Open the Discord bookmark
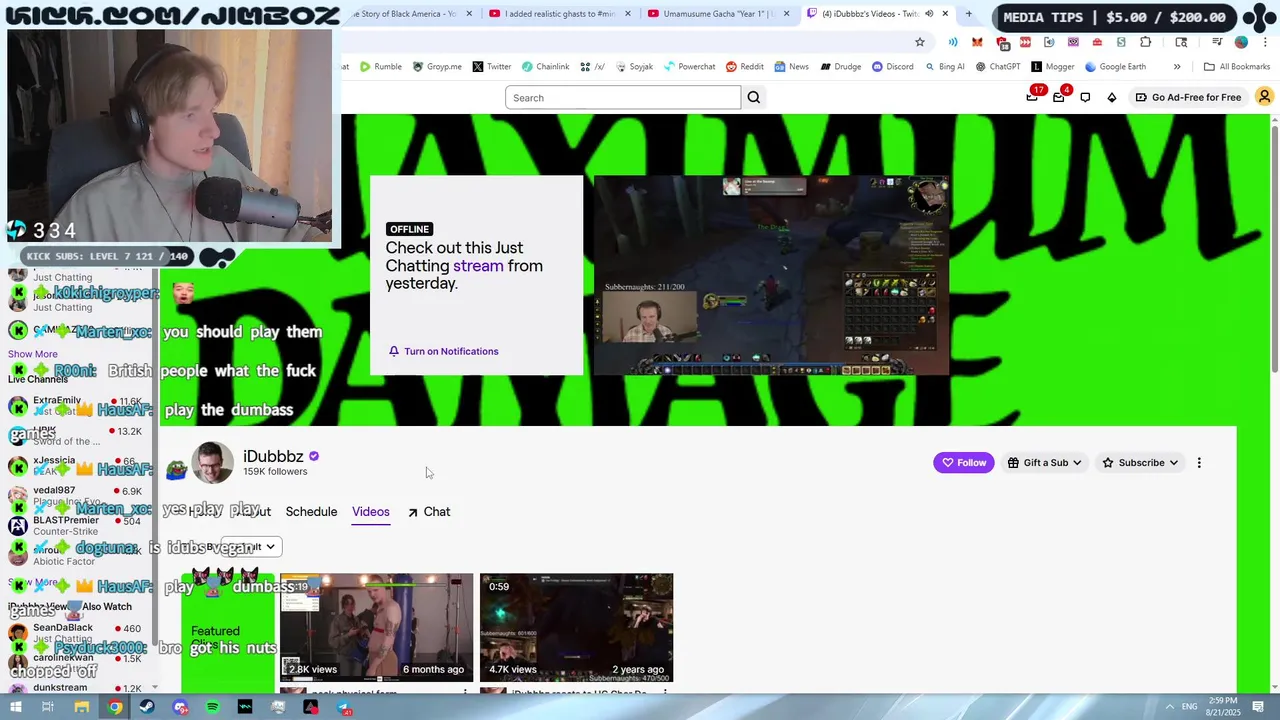 coord(892,67)
